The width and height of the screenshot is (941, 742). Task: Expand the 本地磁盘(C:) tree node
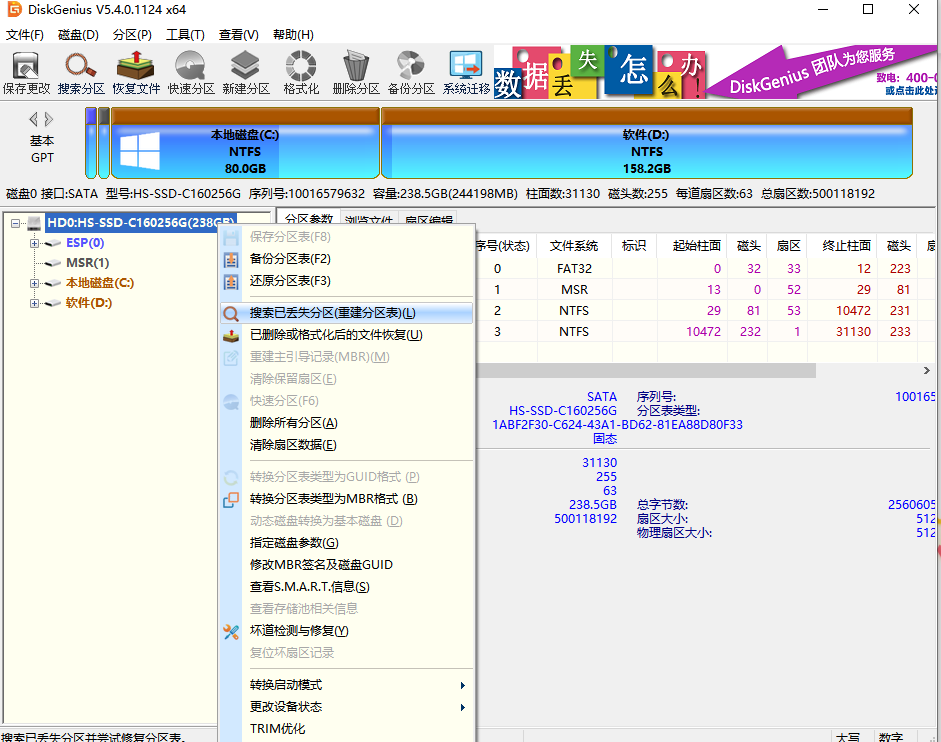click(35, 283)
